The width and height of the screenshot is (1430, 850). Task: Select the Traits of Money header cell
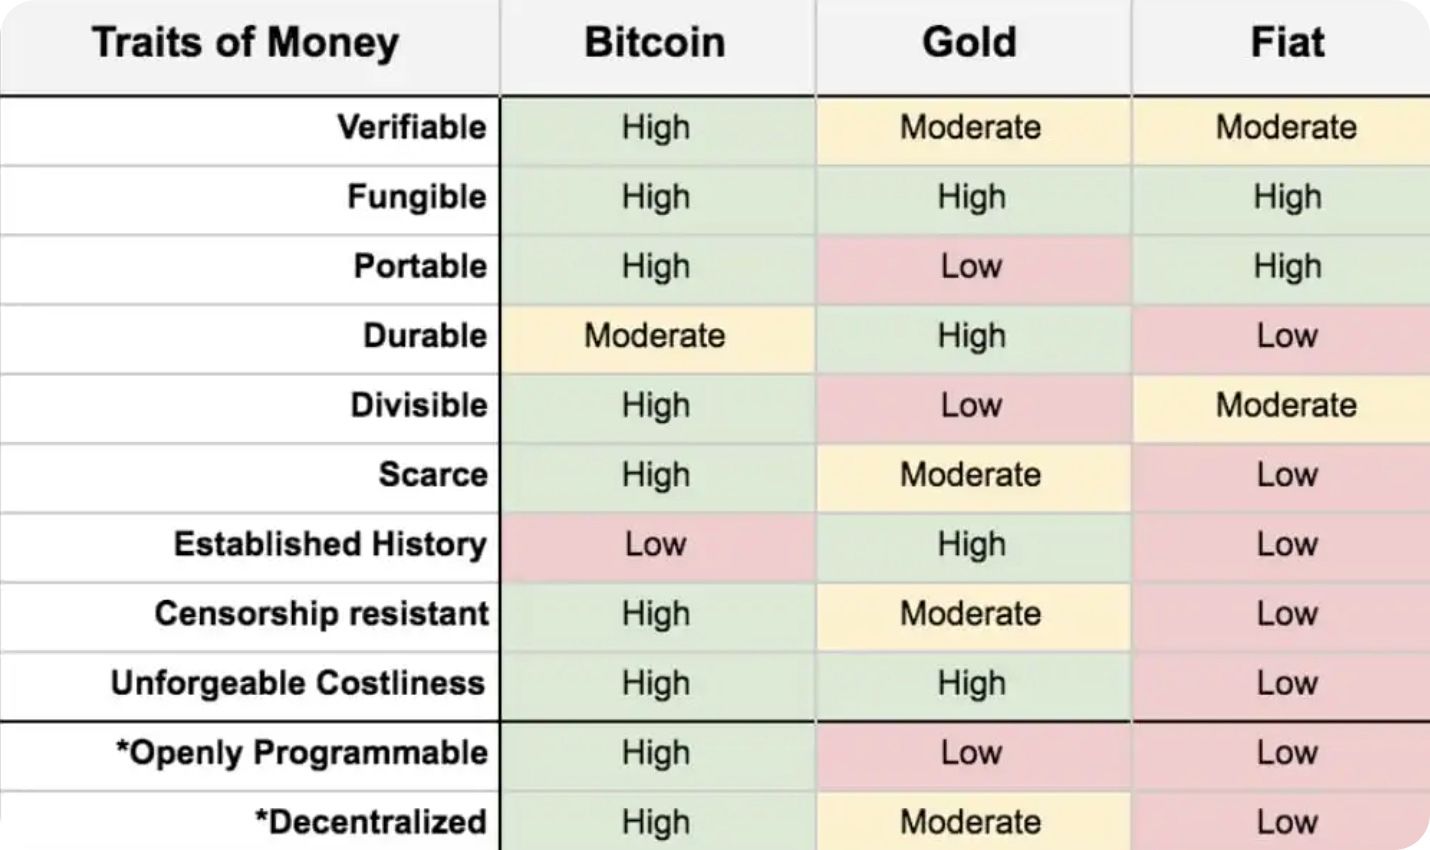[x=245, y=43]
